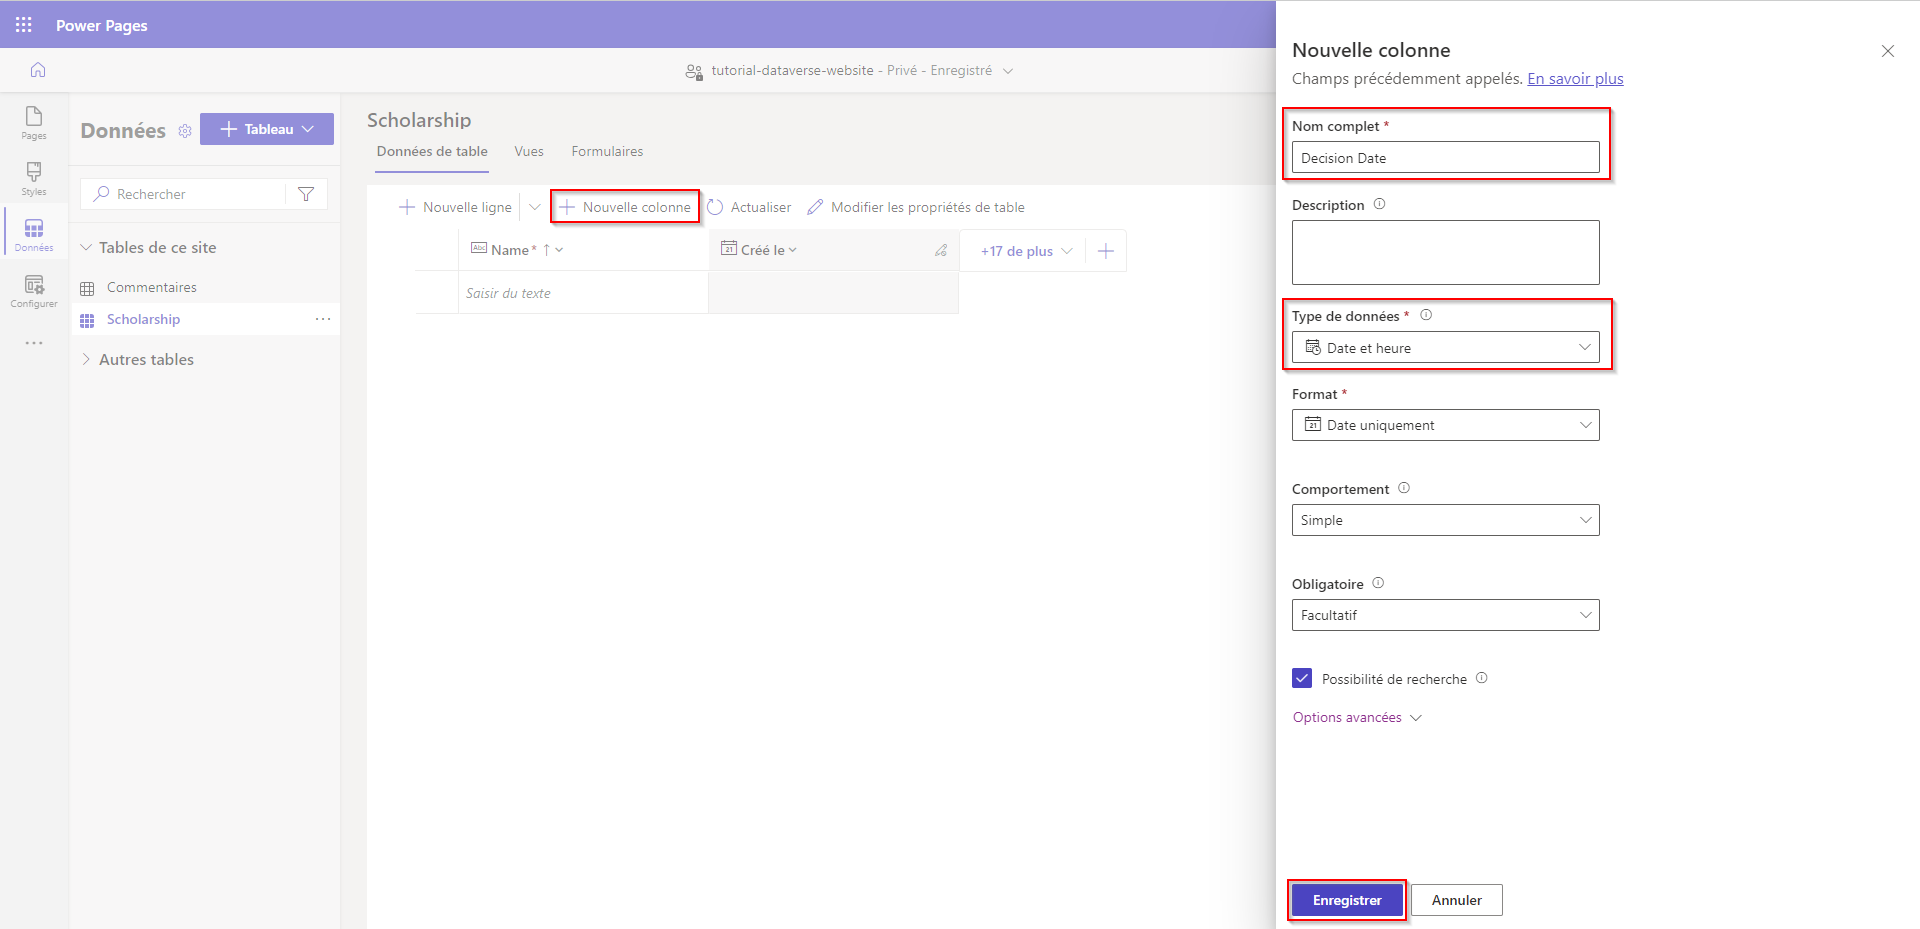Click Annuler to cancel
The height and width of the screenshot is (929, 1920).
tap(1456, 900)
